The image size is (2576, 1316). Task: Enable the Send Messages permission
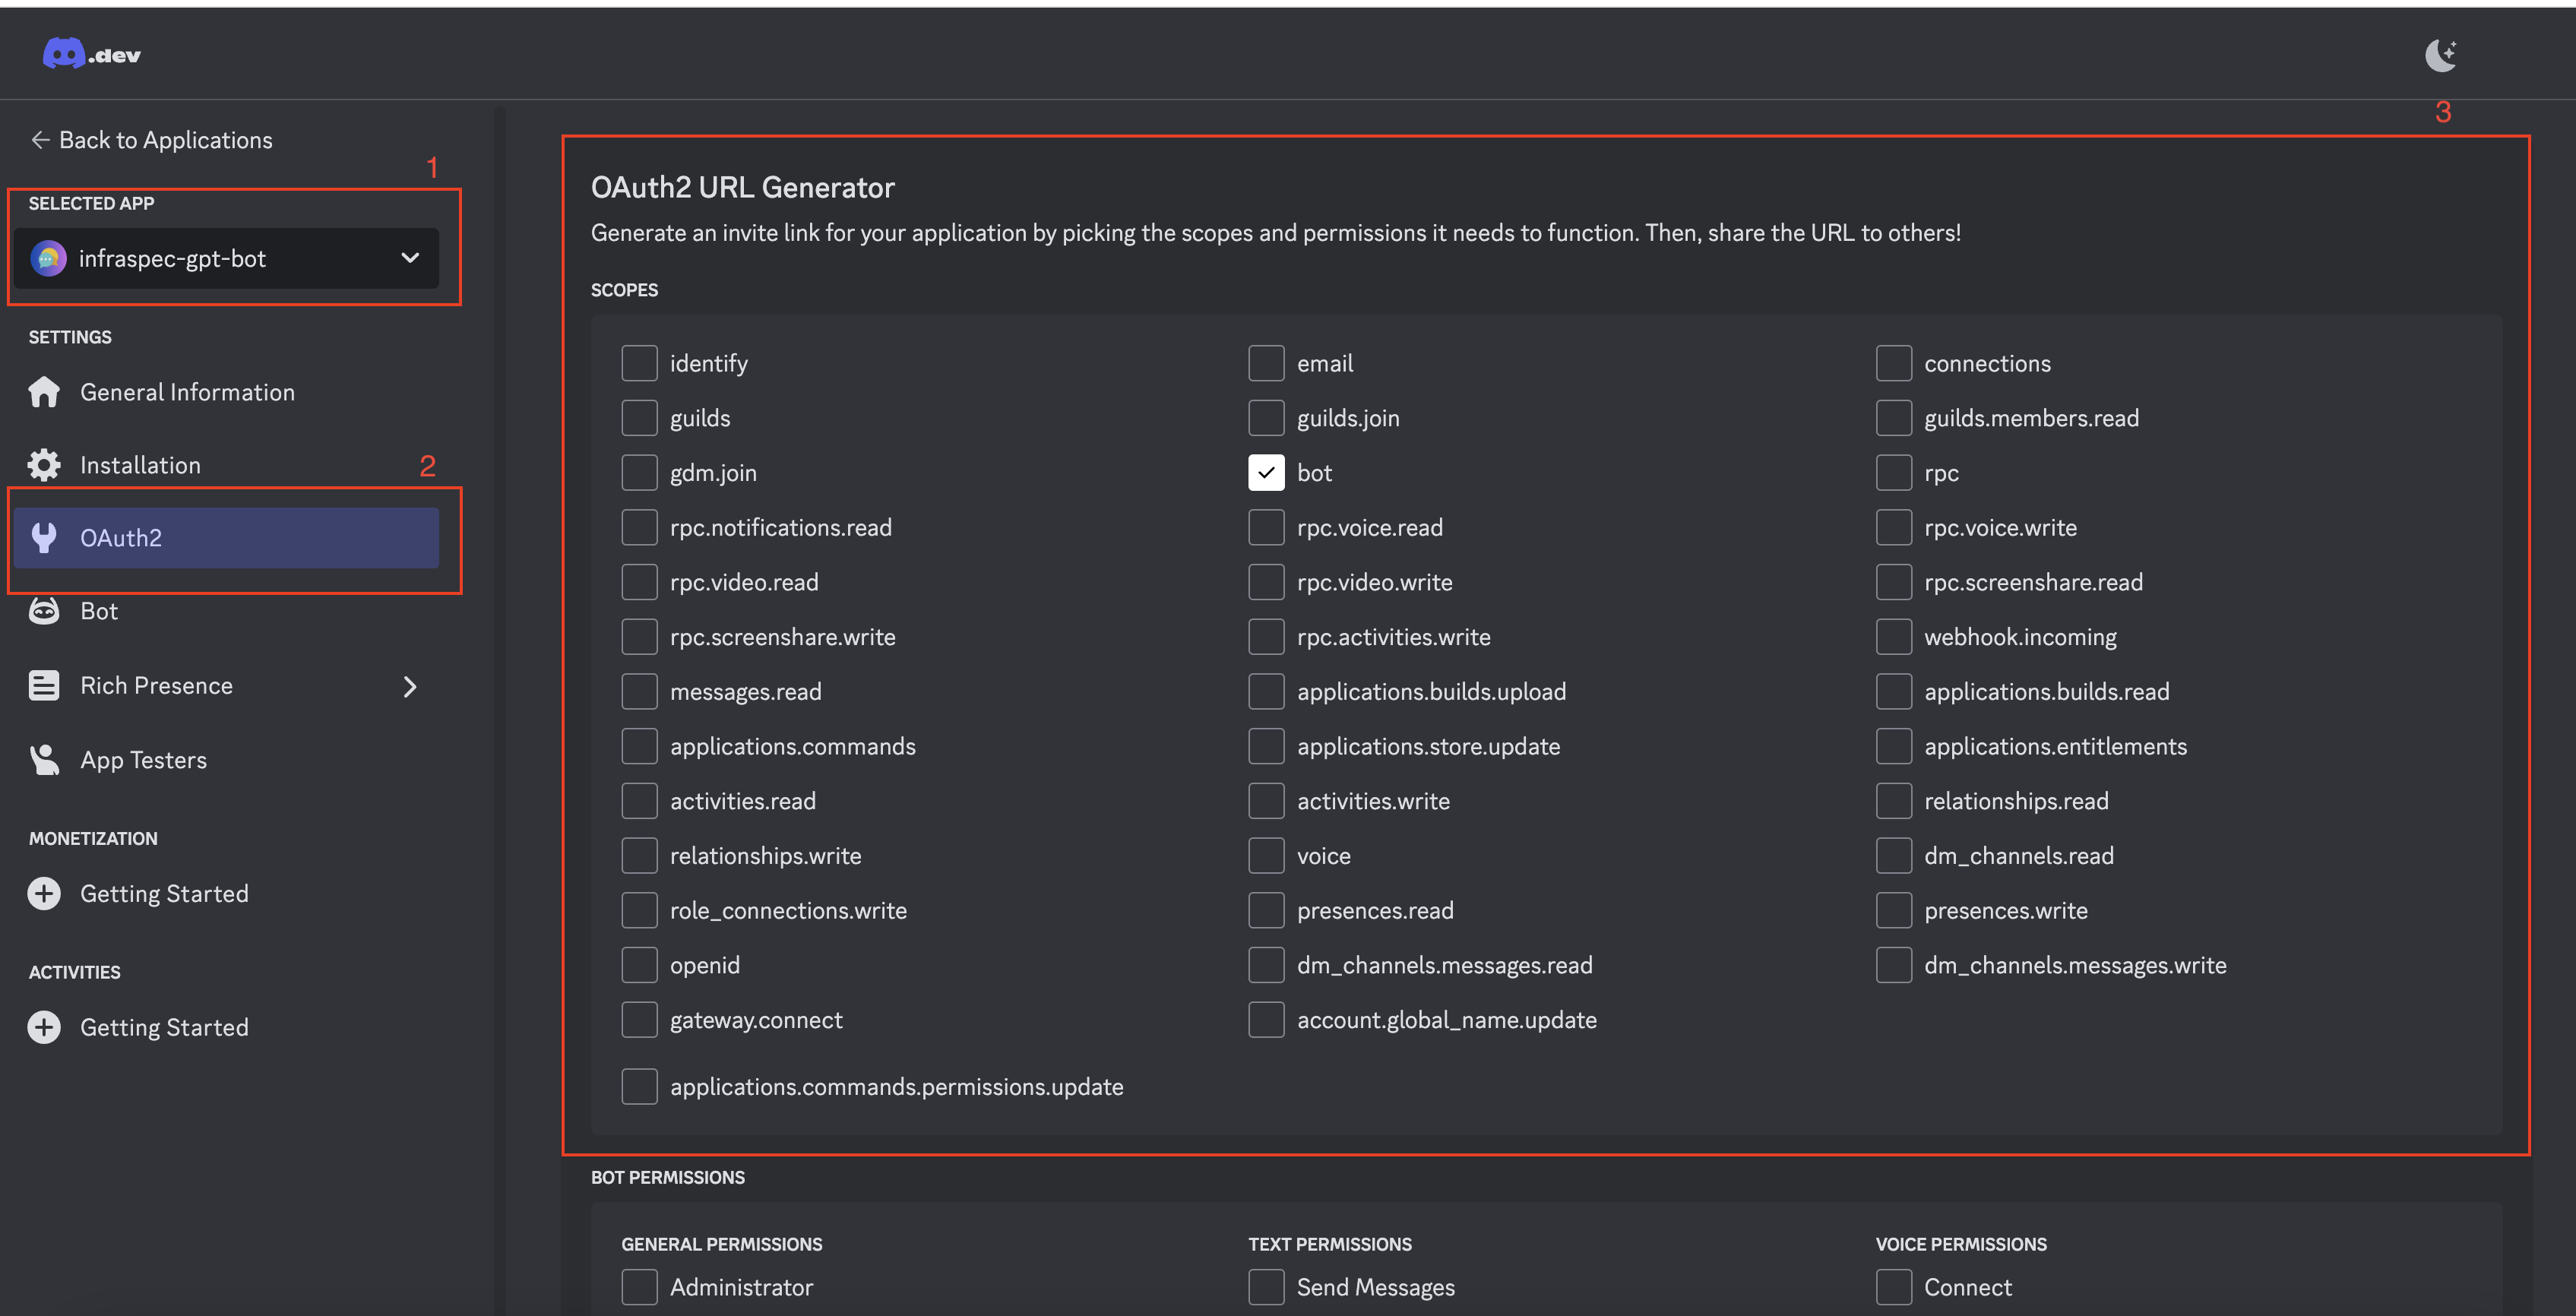tap(1266, 1288)
